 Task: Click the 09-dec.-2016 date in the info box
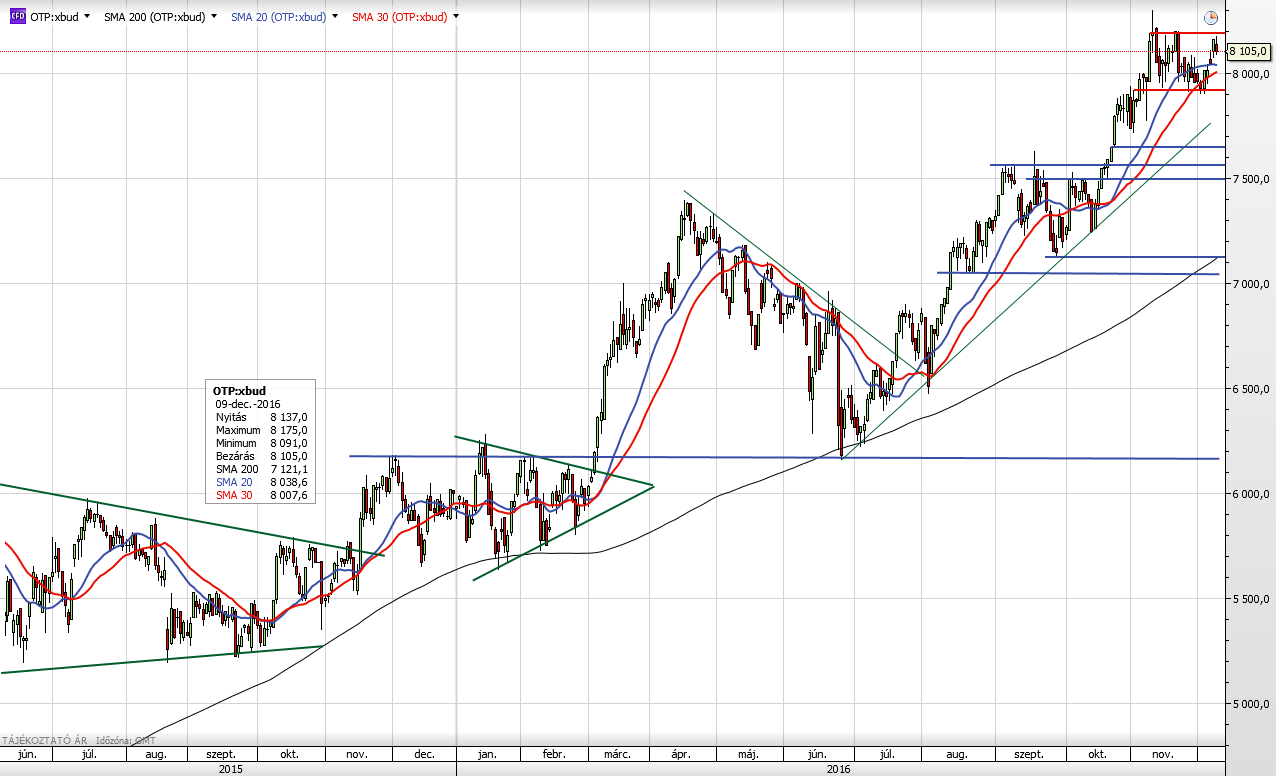[x=248, y=404]
